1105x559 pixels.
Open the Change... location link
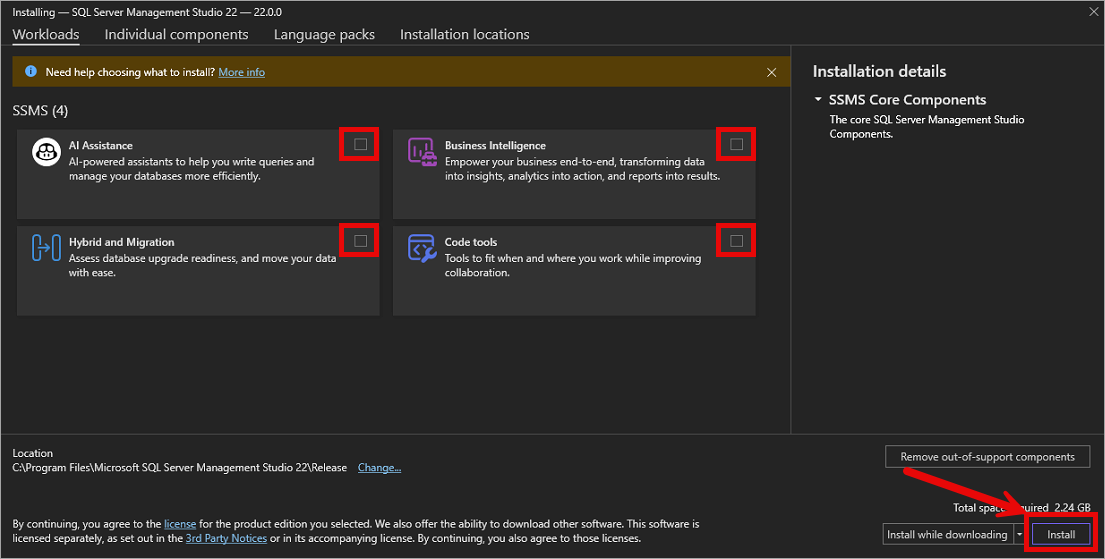379,467
